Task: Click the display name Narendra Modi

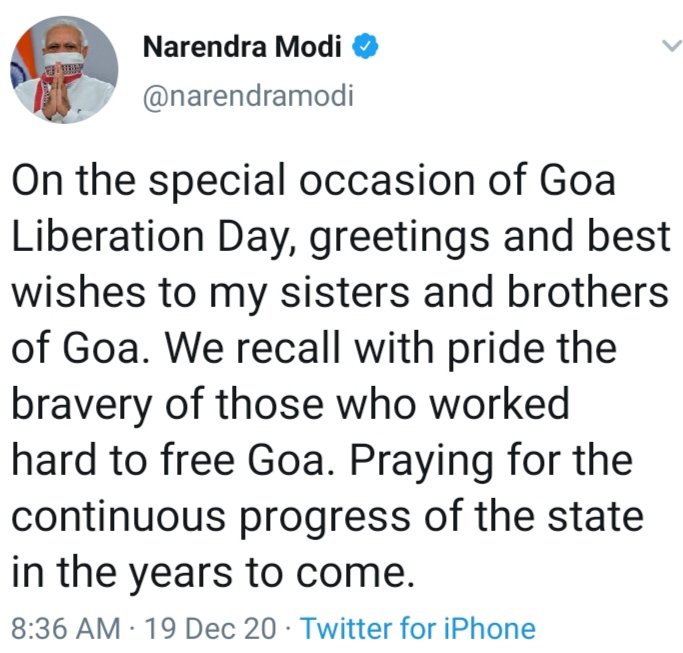Action: [245, 47]
